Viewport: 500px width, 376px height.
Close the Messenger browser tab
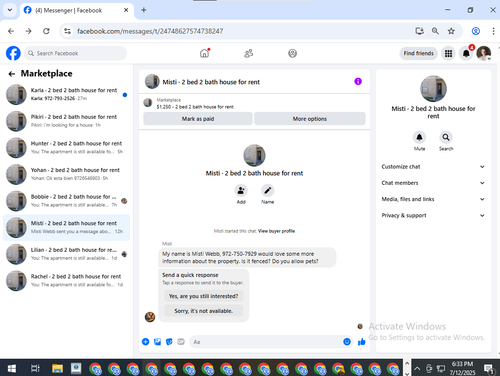126,10
